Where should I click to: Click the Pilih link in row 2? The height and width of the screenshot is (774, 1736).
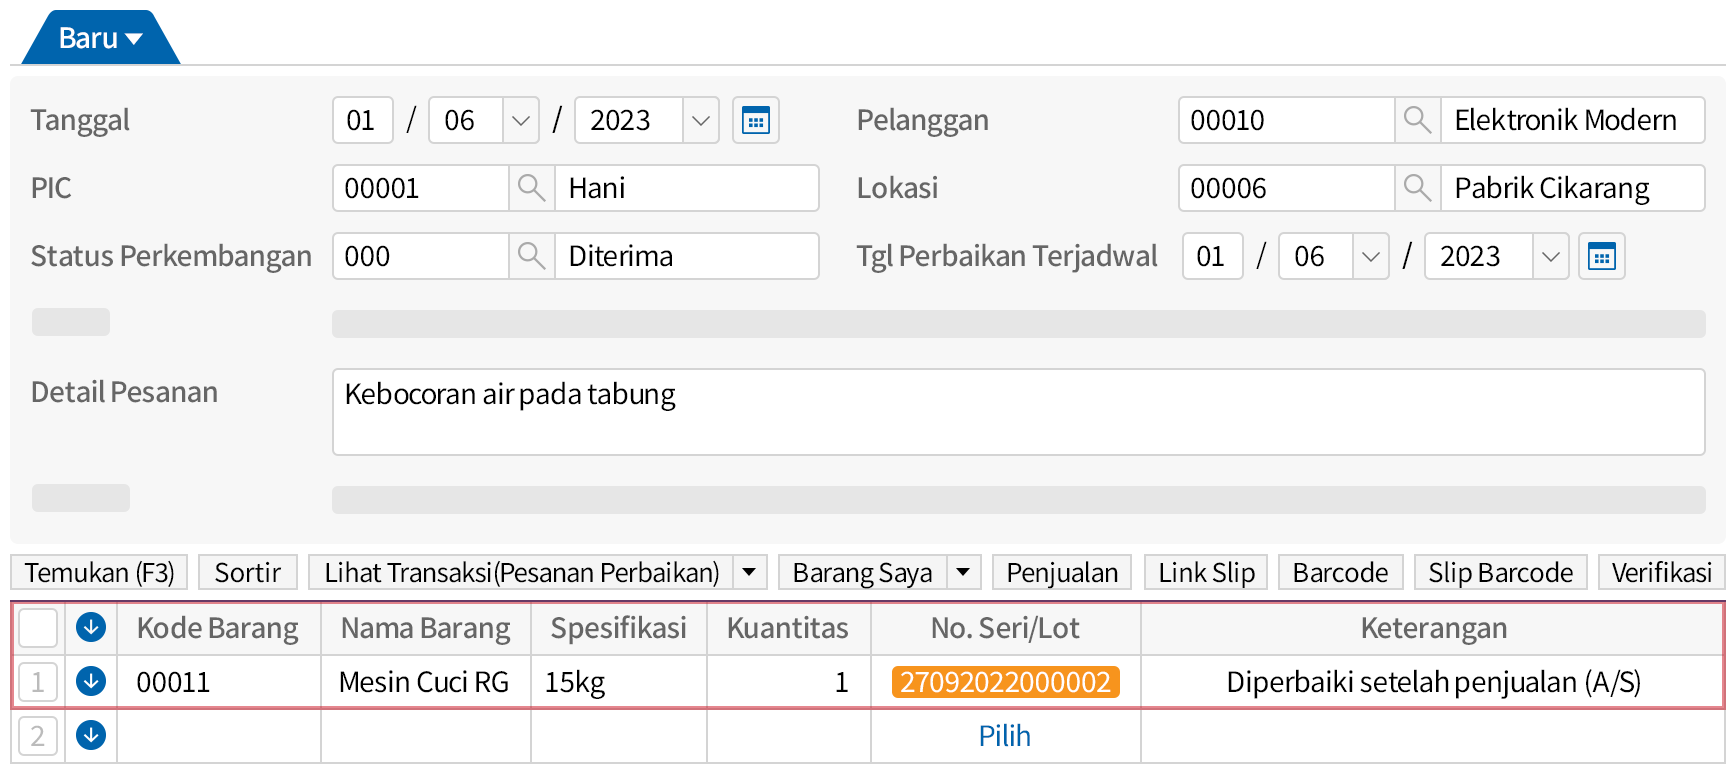click(1004, 736)
